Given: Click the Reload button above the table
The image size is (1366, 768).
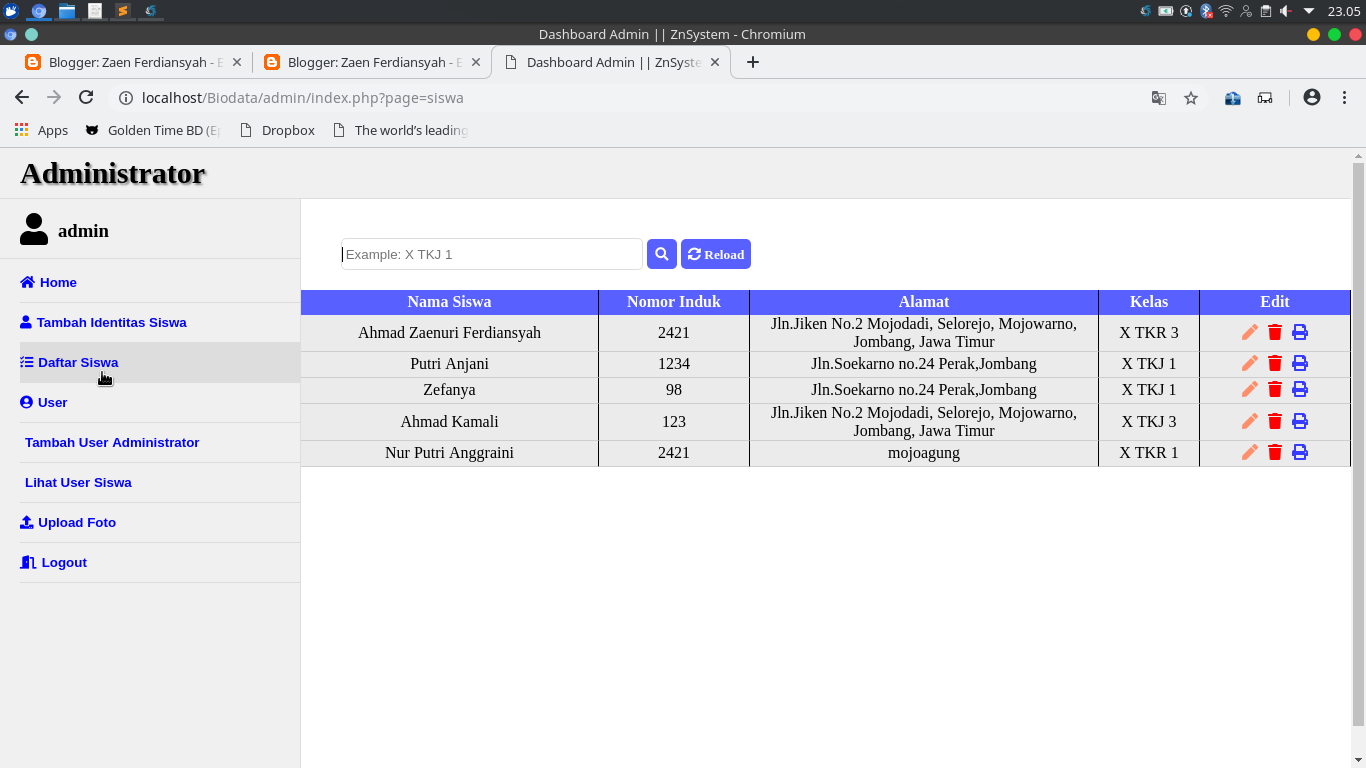Looking at the screenshot, I should [715, 253].
